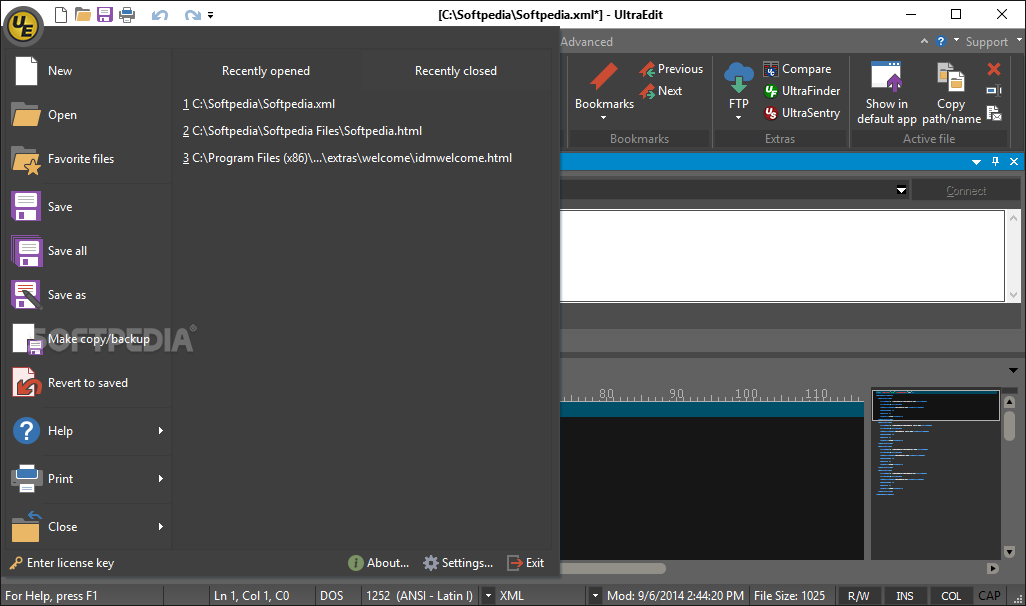Viewport: 1026px width, 606px height.
Task: Click the Bookmarks red marker icon
Action: (603, 77)
